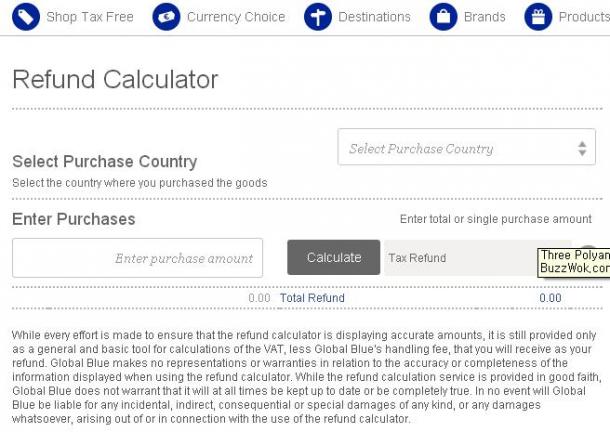Click the round icon beside Tax Refund field

point(588,247)
